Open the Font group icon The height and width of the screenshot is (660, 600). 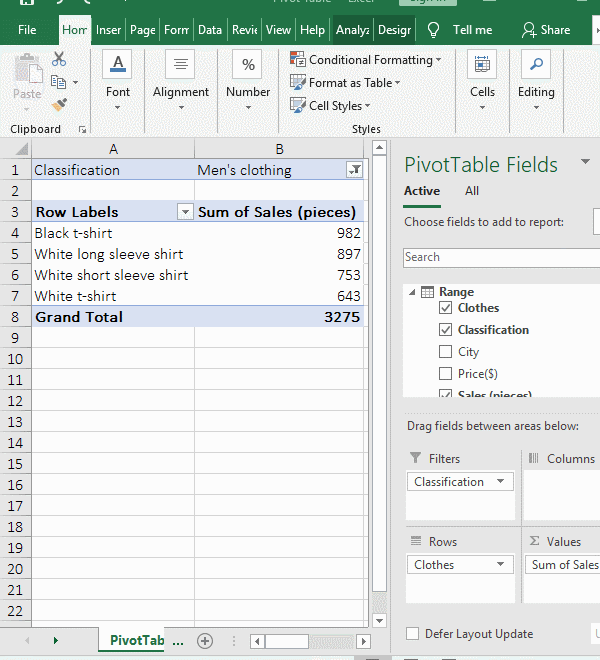point(117,64)
